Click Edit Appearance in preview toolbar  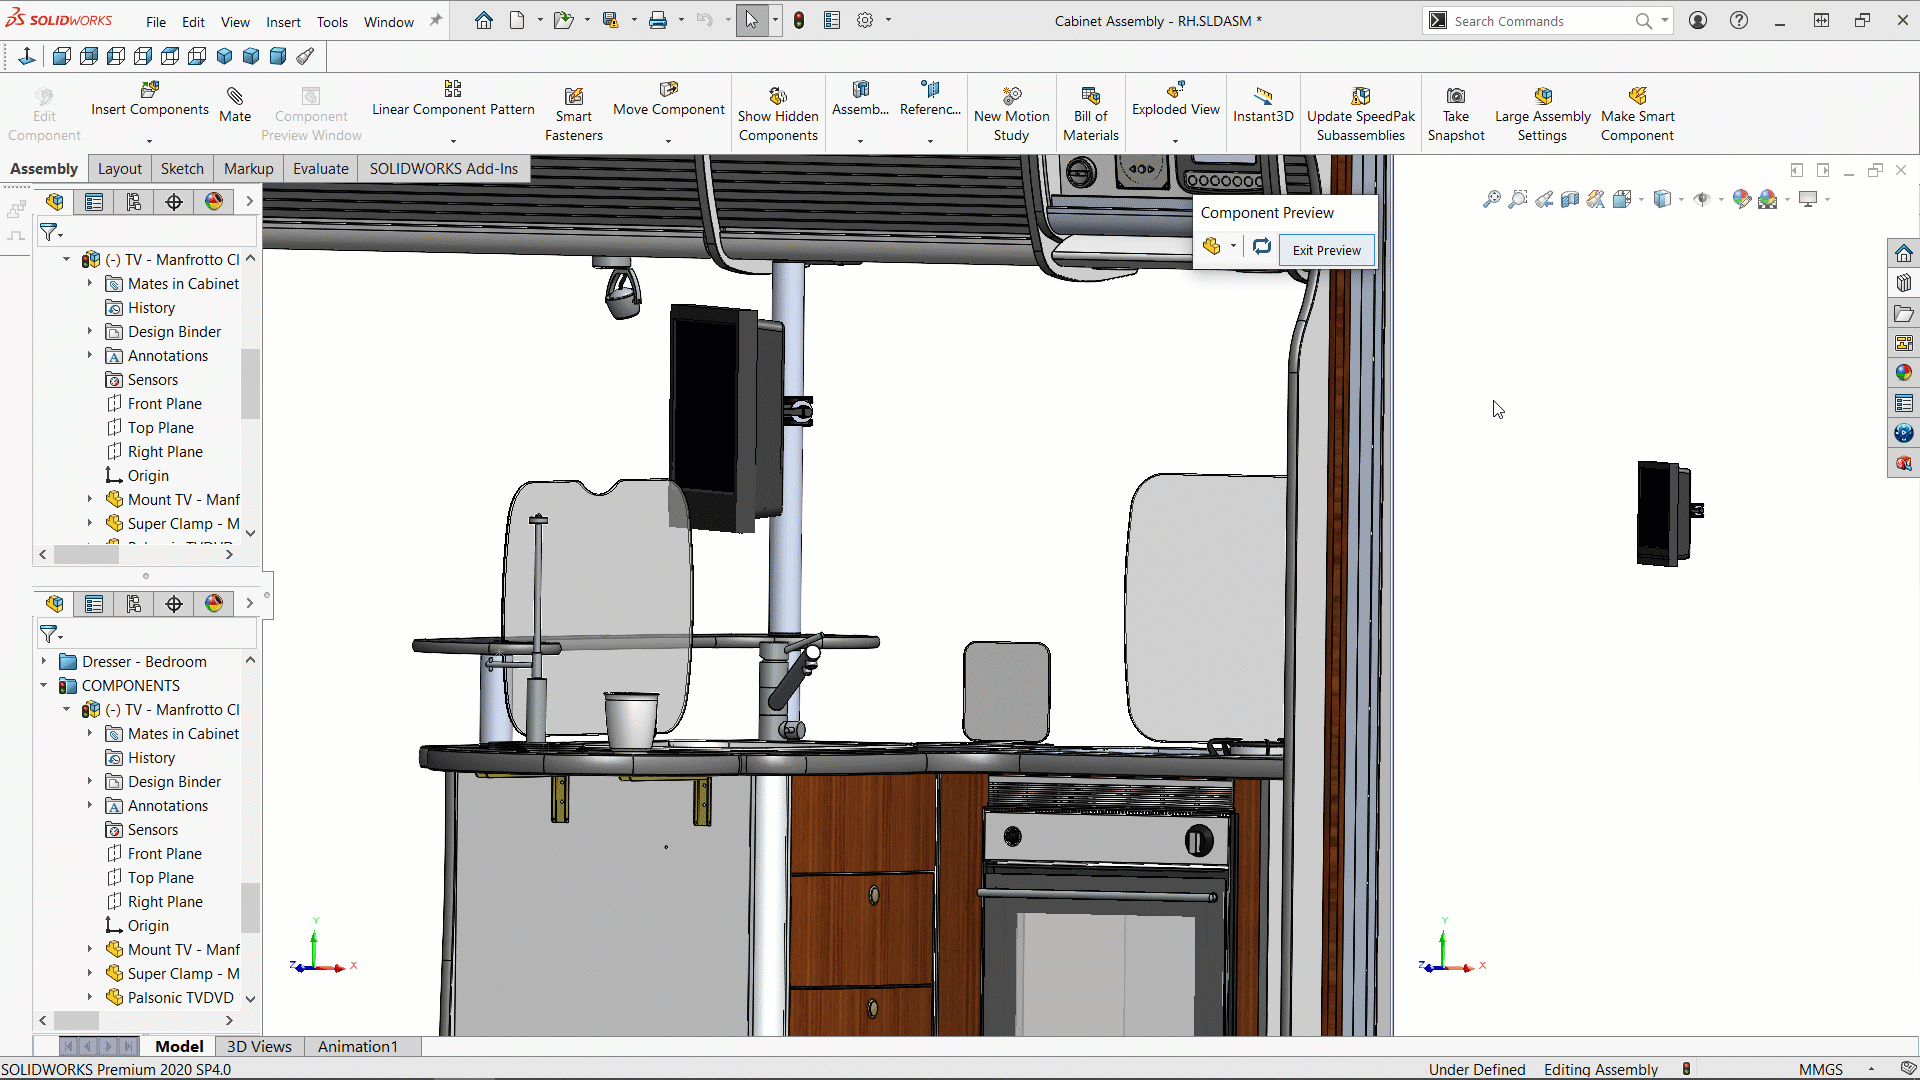point(1742,199)
